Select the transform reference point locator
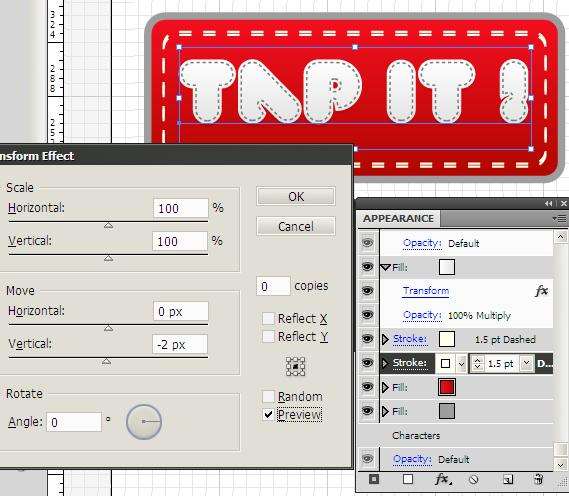The height and width of the screenshot is (496, 569). tap(295, 366)
